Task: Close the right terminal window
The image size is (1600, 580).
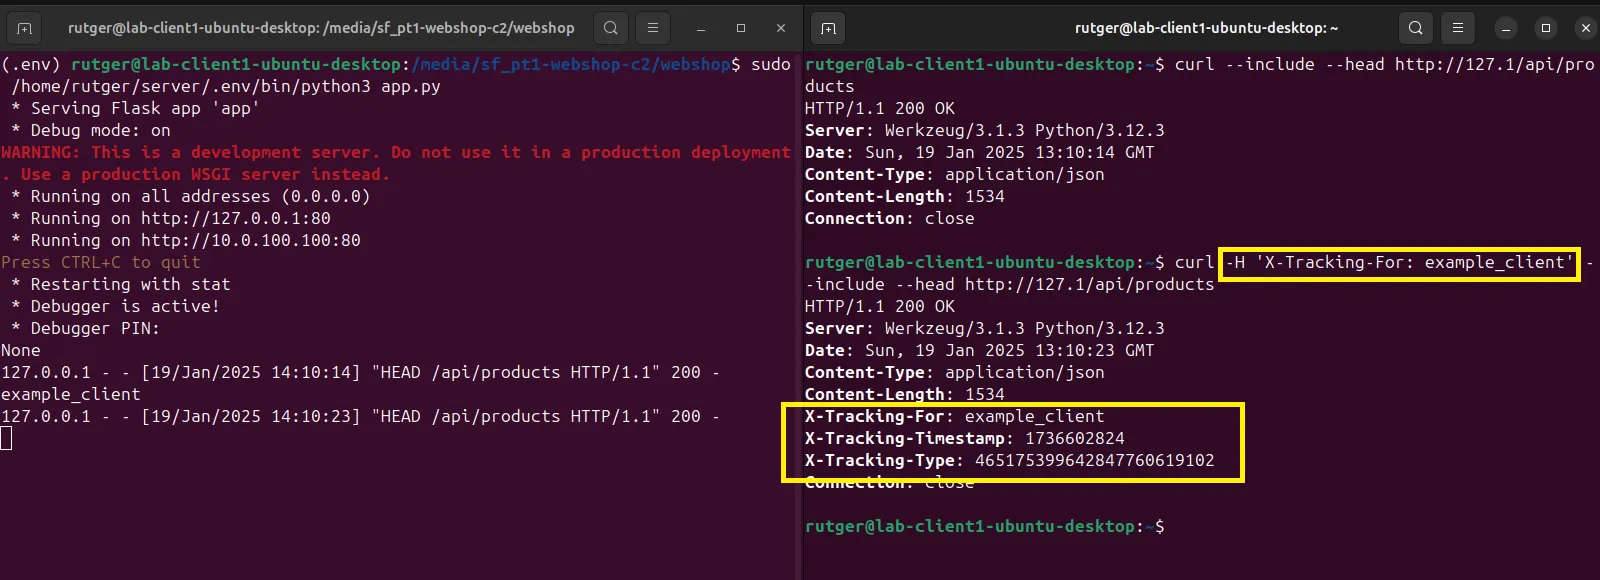Action: click(1585, 28)
